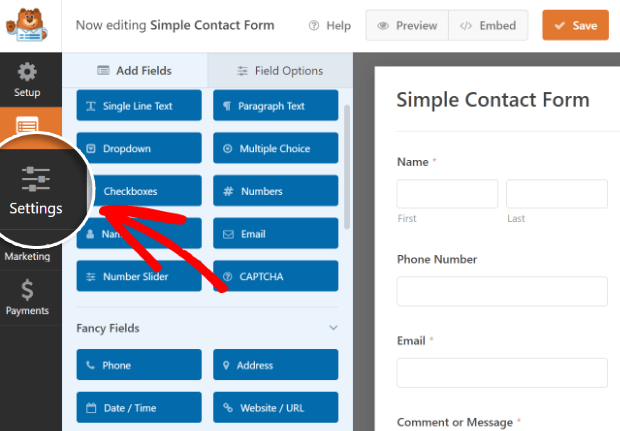Save the form with Save button
620x431 pixels.
(x=575, y=25)
